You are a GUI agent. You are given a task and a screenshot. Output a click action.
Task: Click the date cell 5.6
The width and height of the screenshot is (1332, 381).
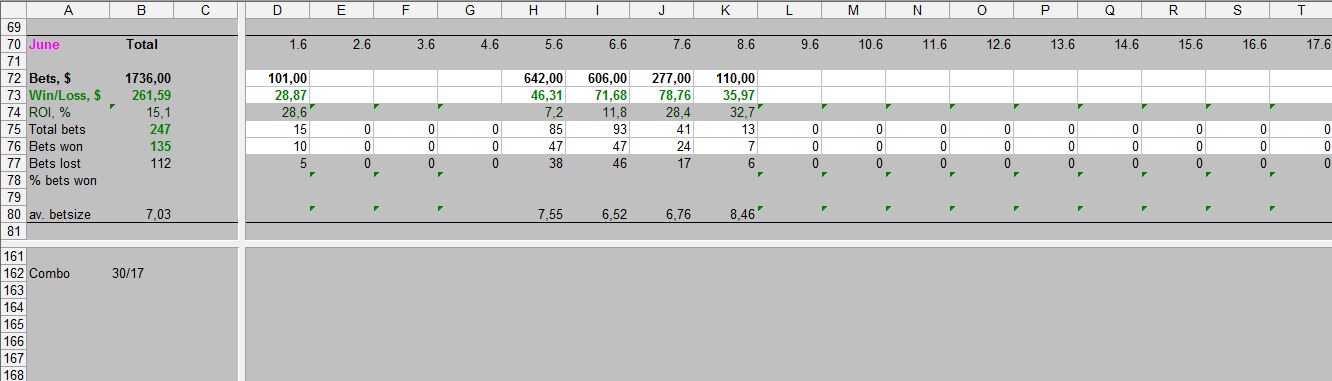point(533,44)
